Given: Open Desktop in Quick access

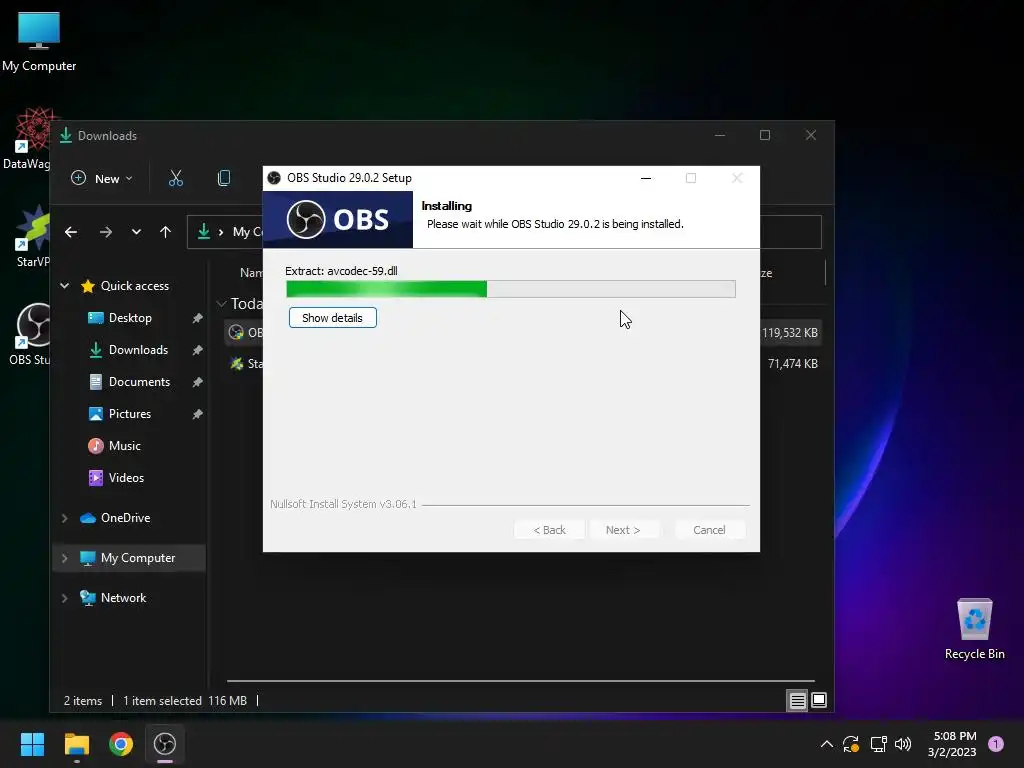Looking at the screenshot, I should pyautogui.click(x=130, y=318).
